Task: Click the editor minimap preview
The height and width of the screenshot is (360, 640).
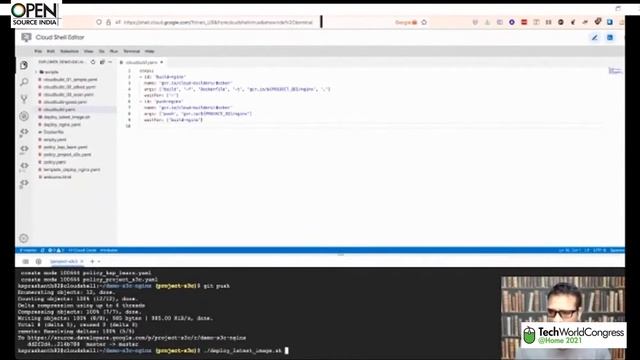Action: point(615,71)
